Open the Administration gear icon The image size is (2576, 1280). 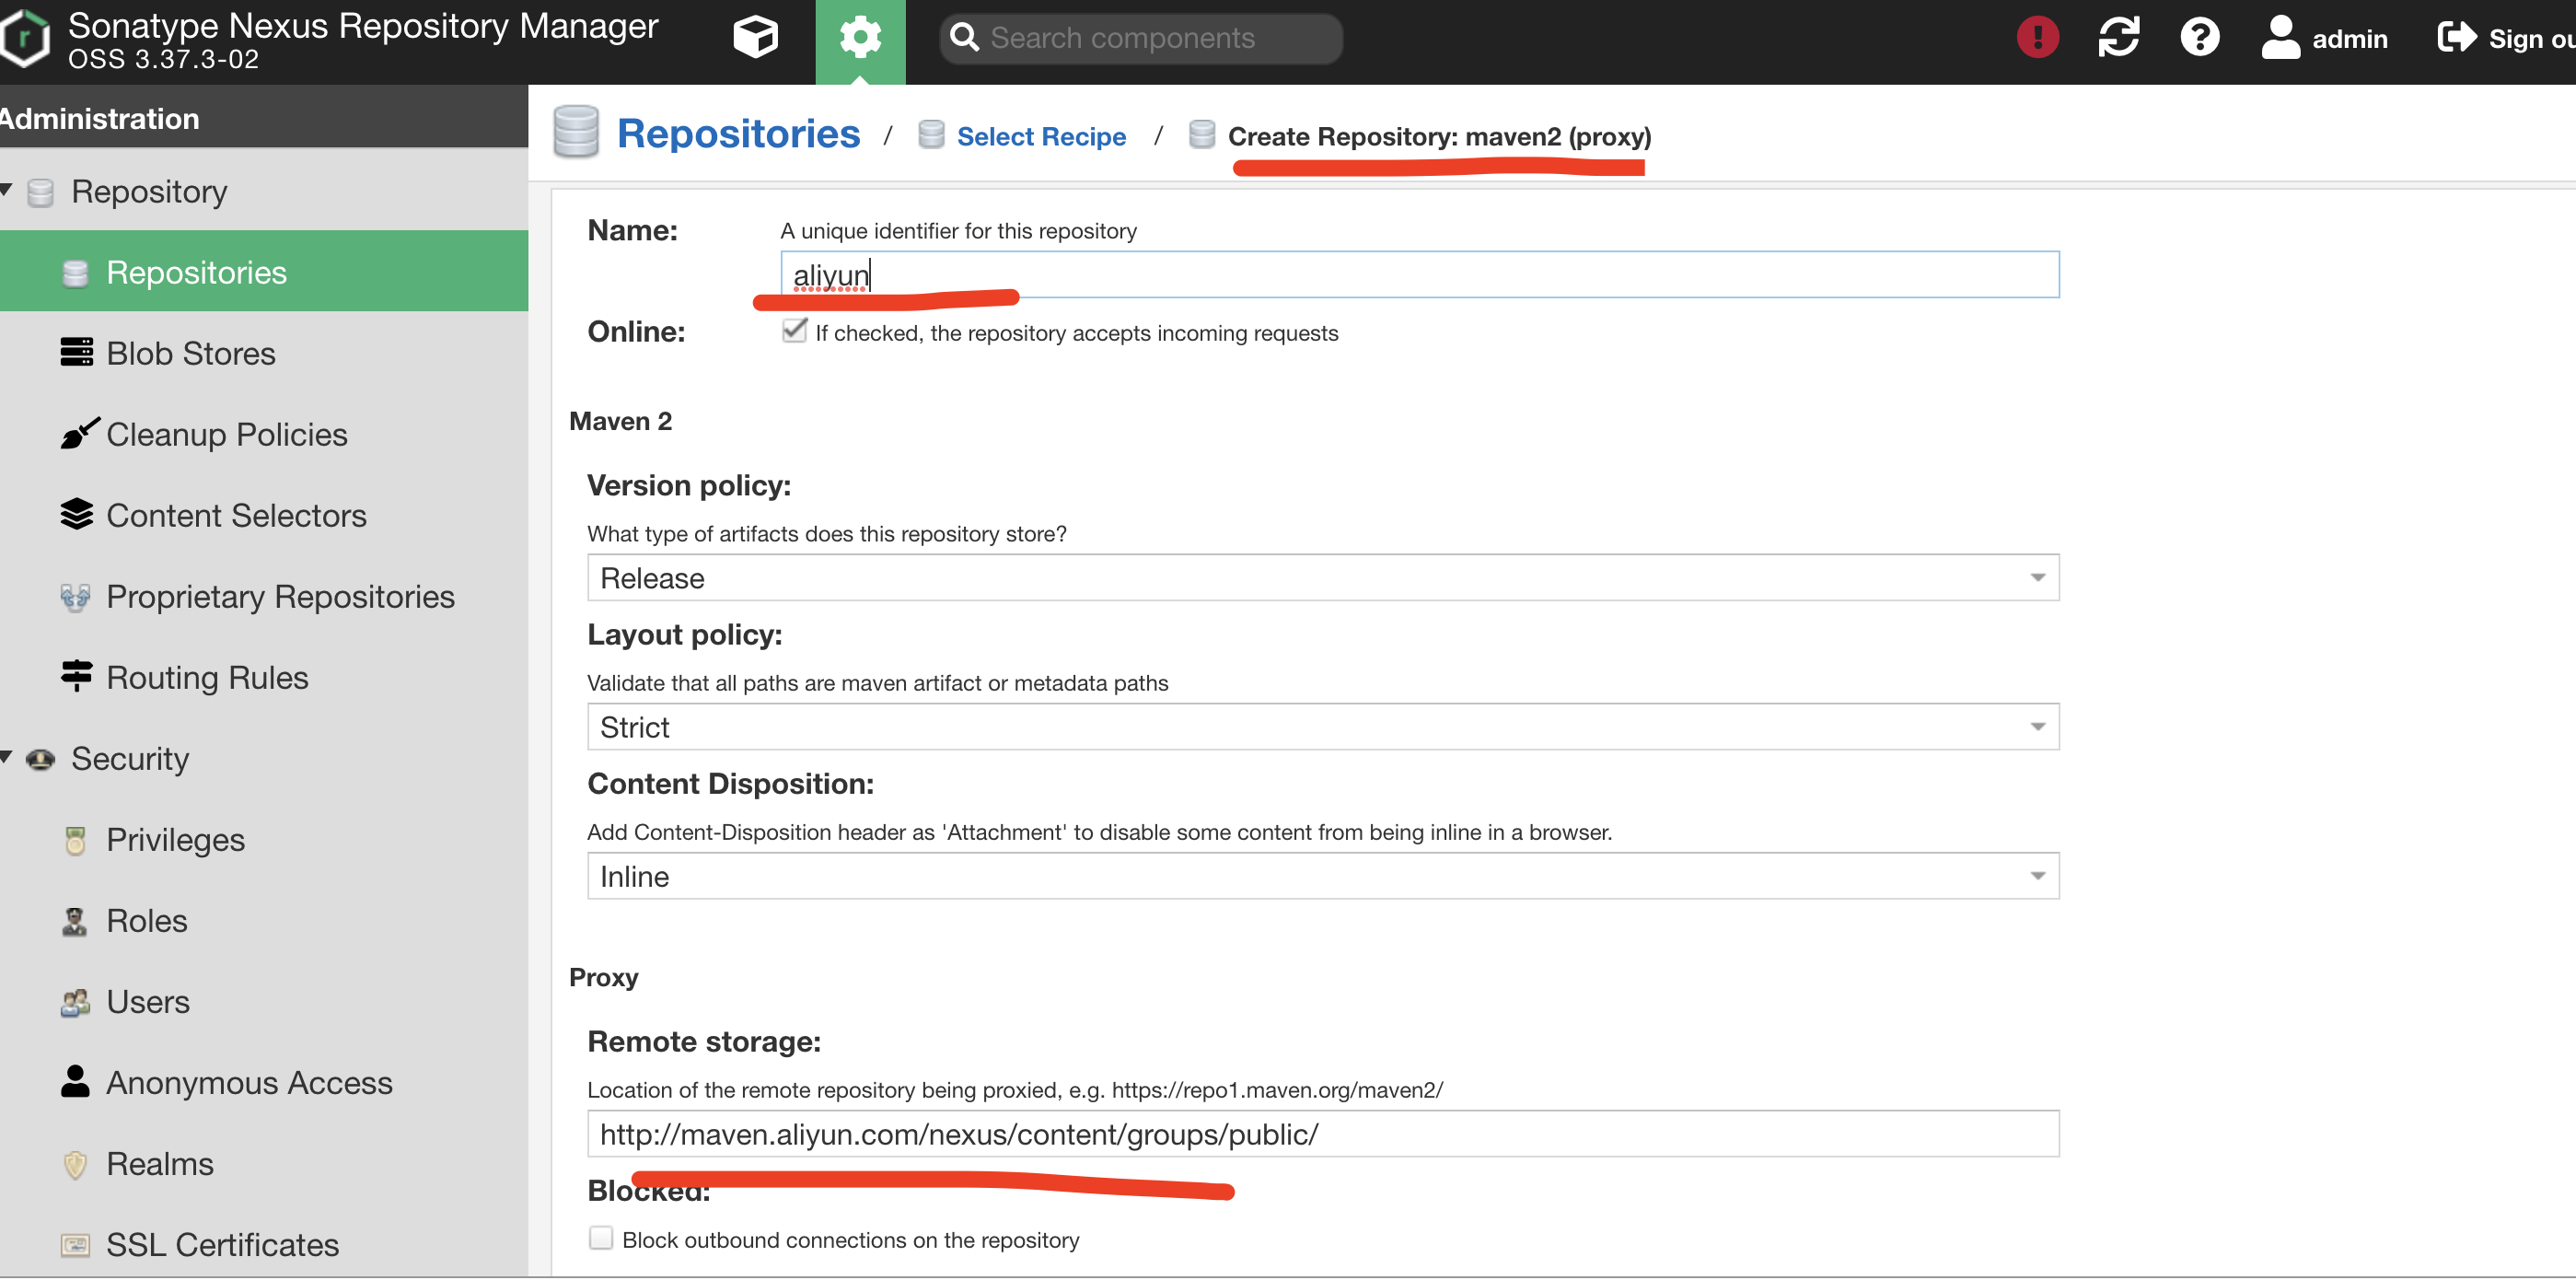pyautogui.click(x=860, y=38)
